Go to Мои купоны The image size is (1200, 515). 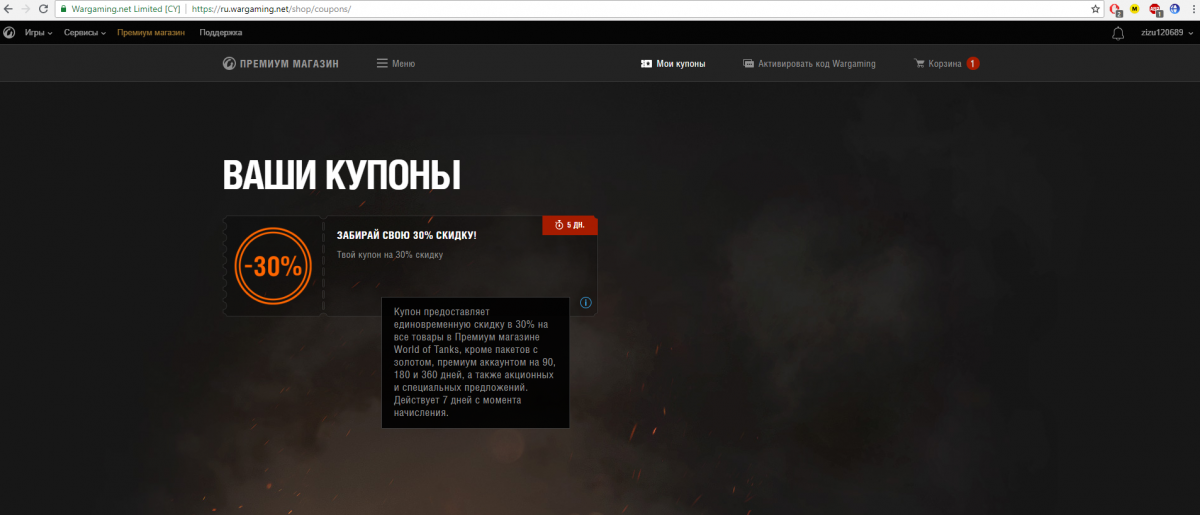(681, 63)
